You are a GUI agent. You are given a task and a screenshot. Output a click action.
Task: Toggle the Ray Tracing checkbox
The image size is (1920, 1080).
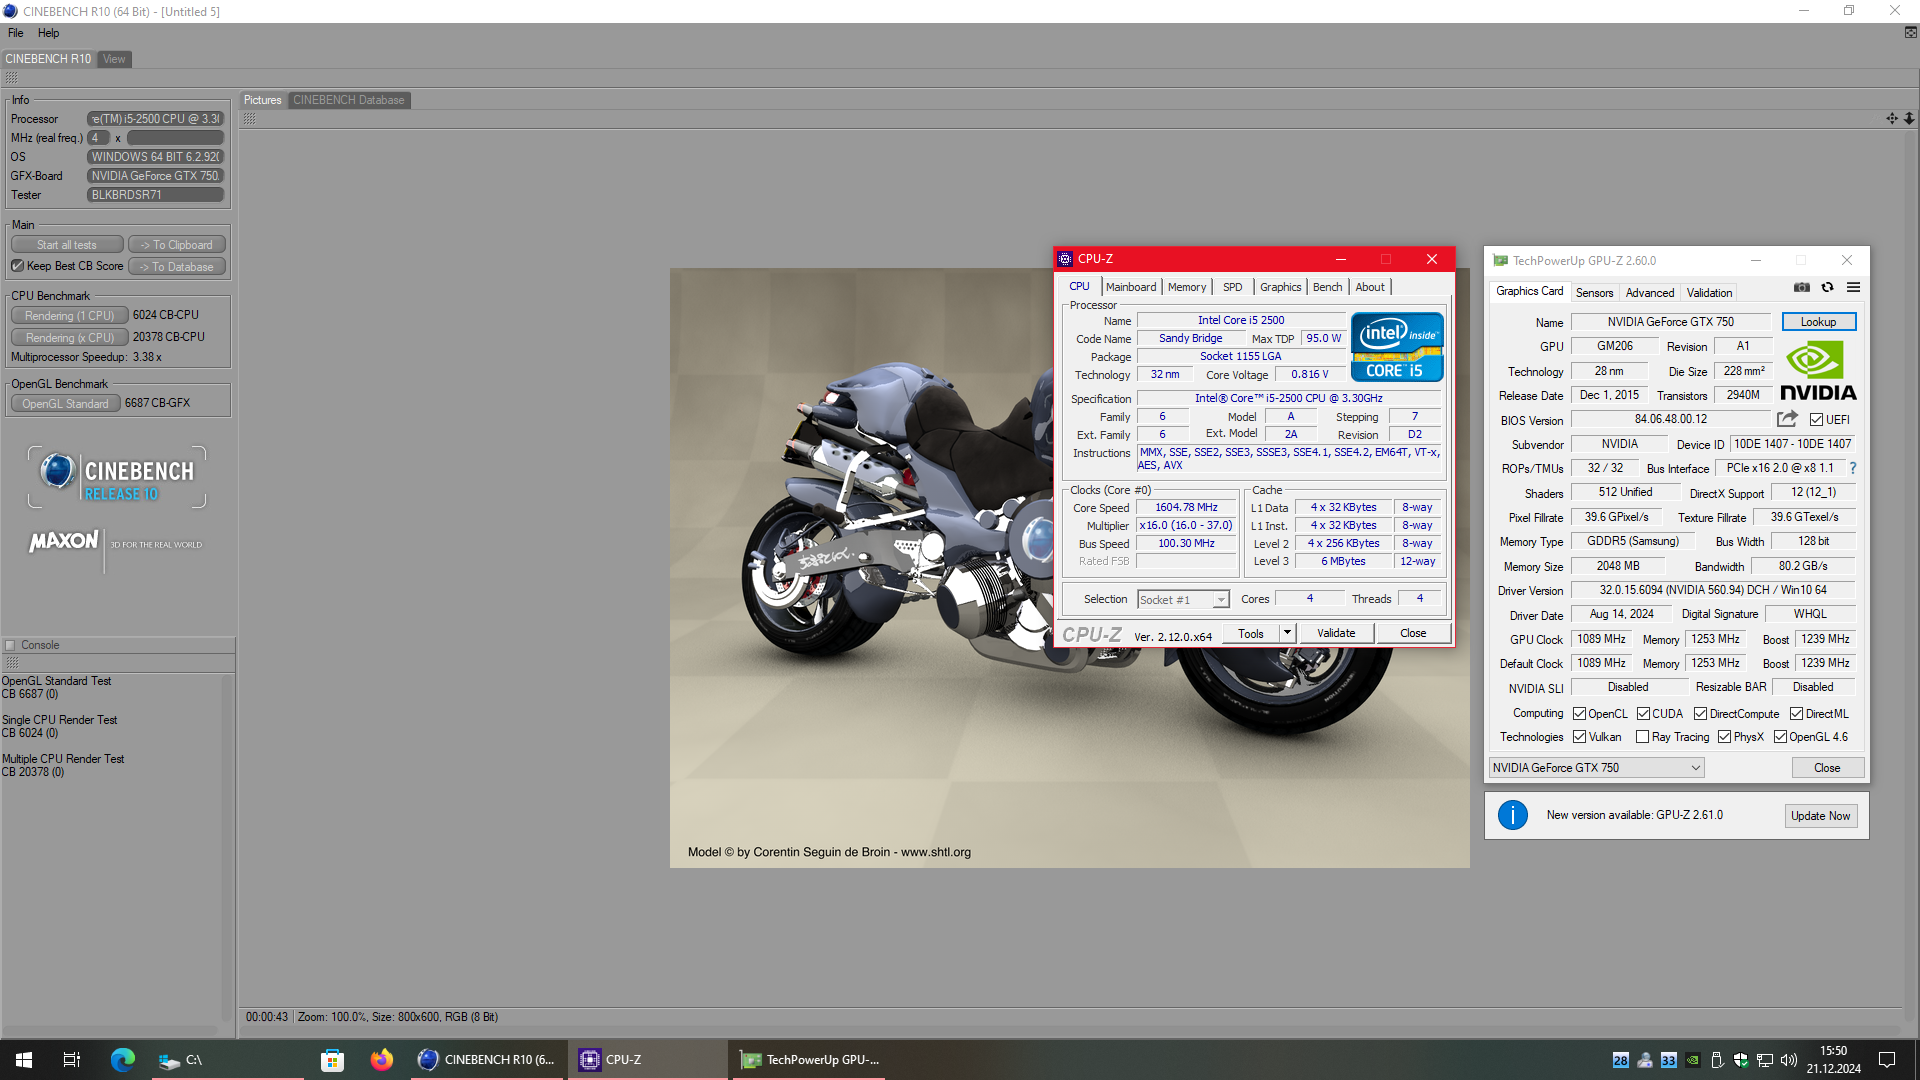(x=1642, y=737)
